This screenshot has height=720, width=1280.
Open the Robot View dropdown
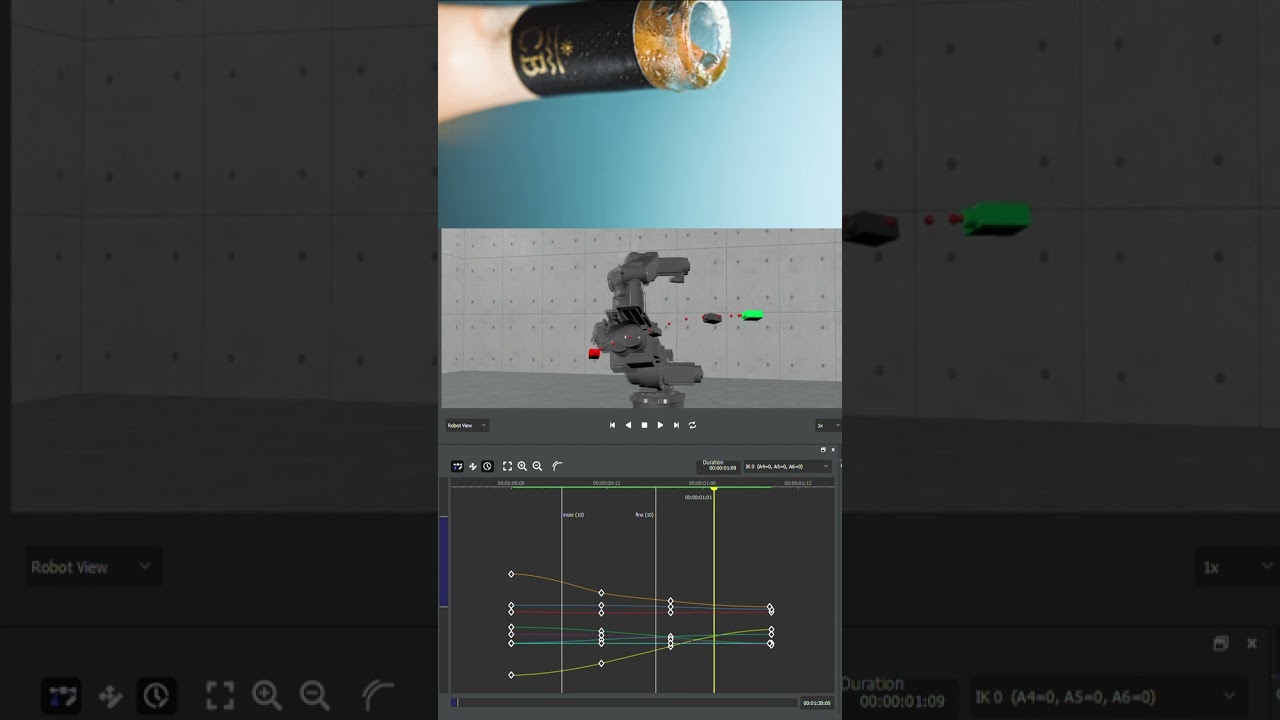pos(467,426)
